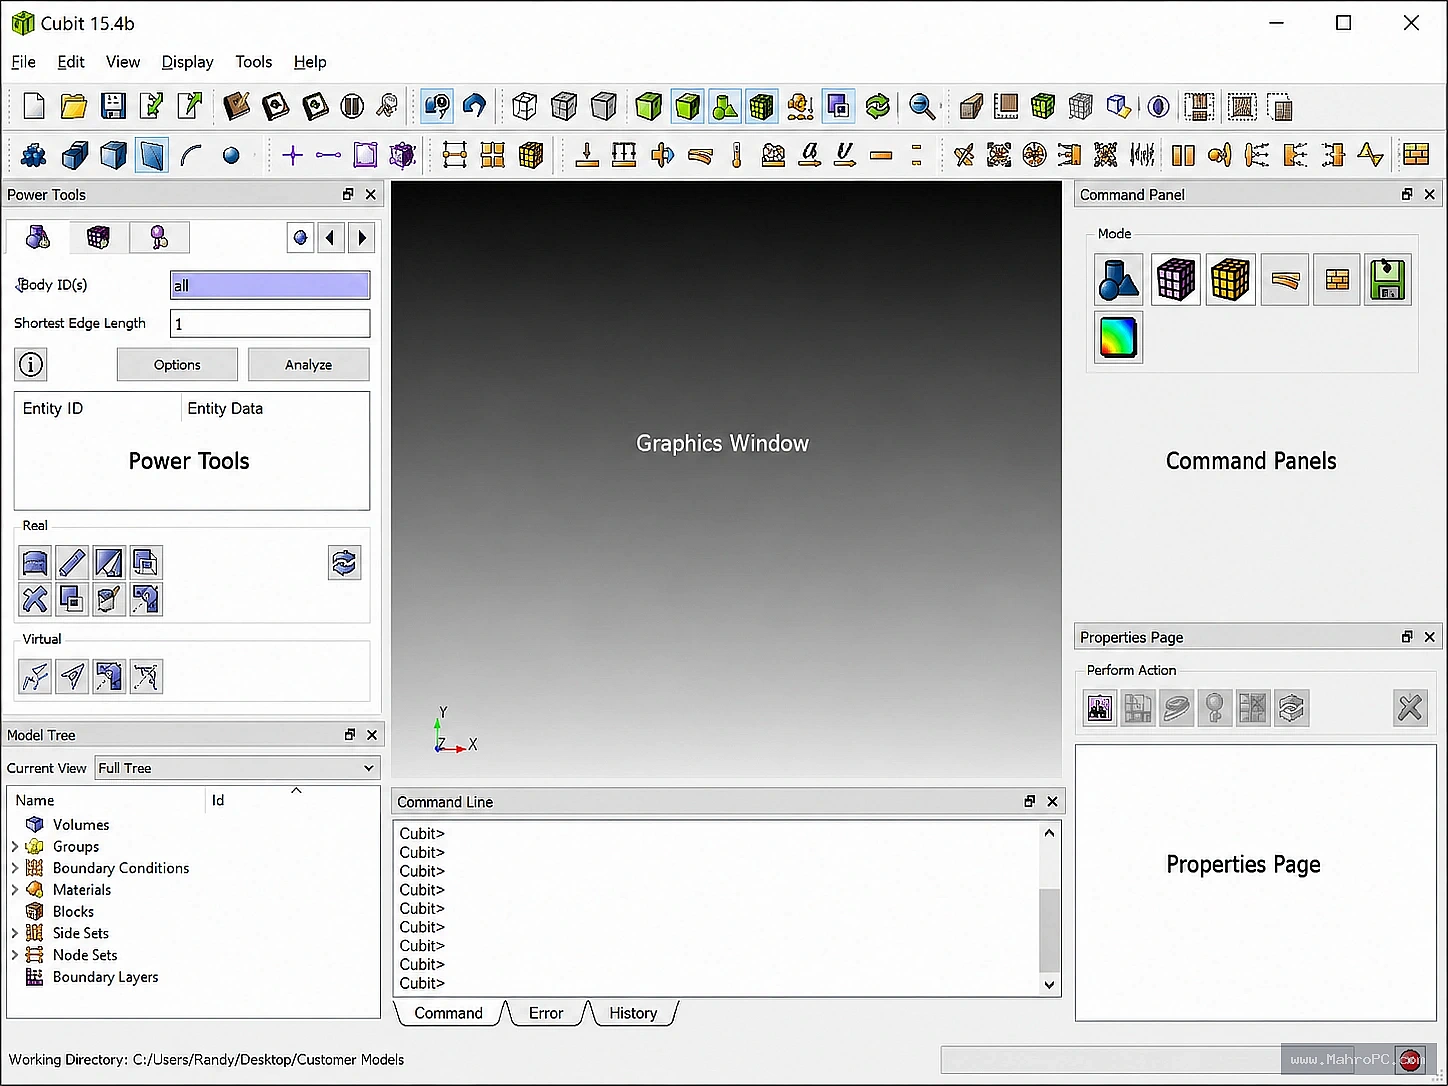Select the curve selection arc icon

[192, 155]
